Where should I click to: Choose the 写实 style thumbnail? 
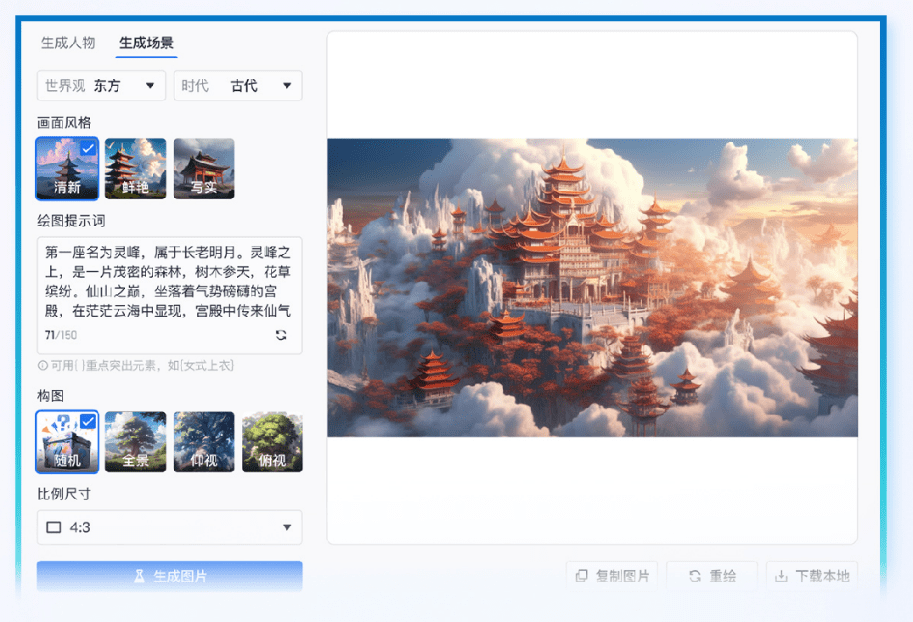tap(204, 168)
